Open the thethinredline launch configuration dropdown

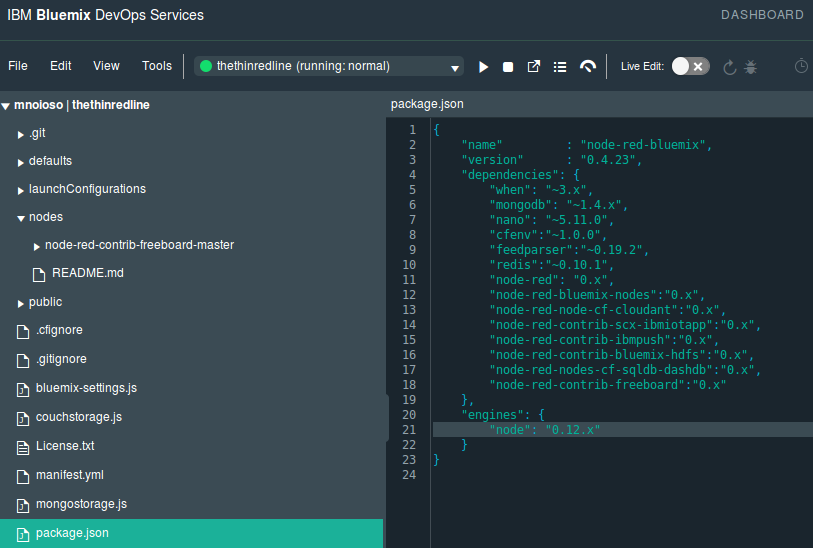[329, 66]
